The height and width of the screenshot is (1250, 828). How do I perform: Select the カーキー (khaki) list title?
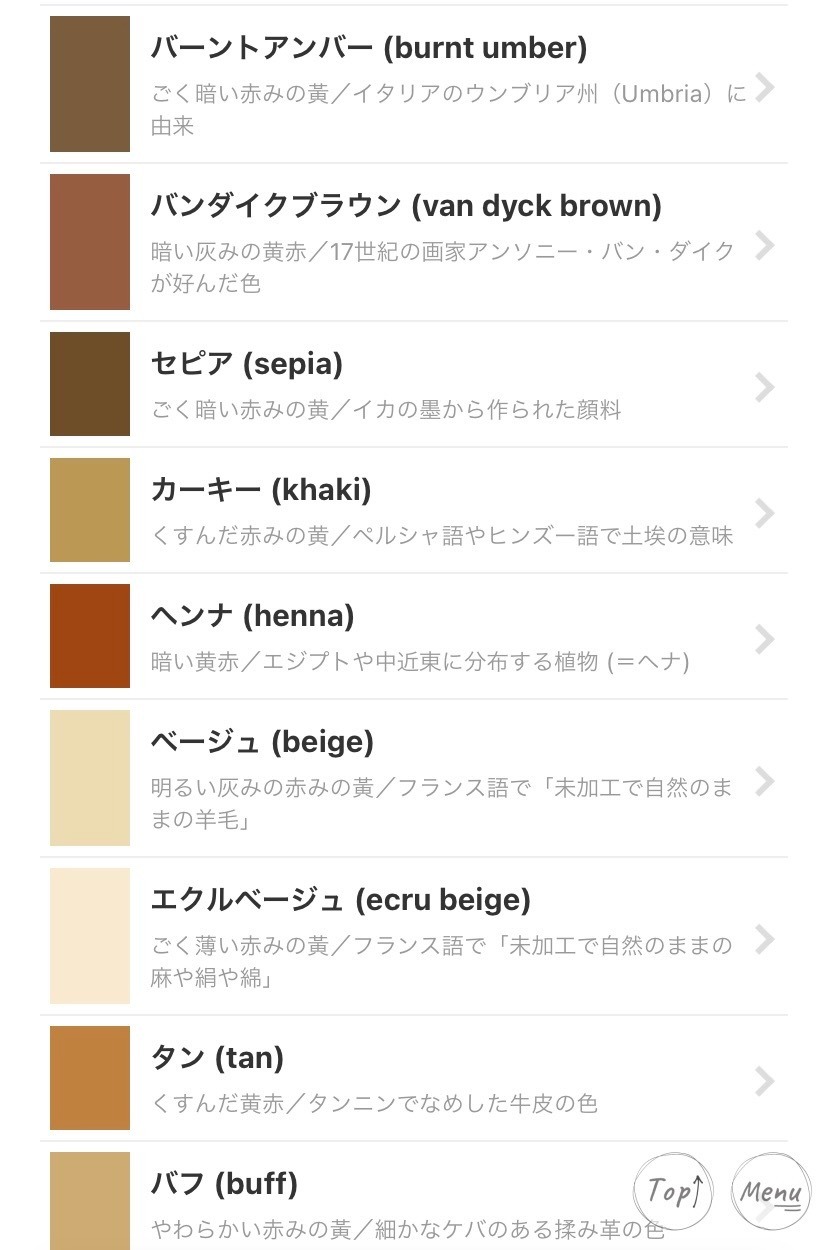coord(261,491)
